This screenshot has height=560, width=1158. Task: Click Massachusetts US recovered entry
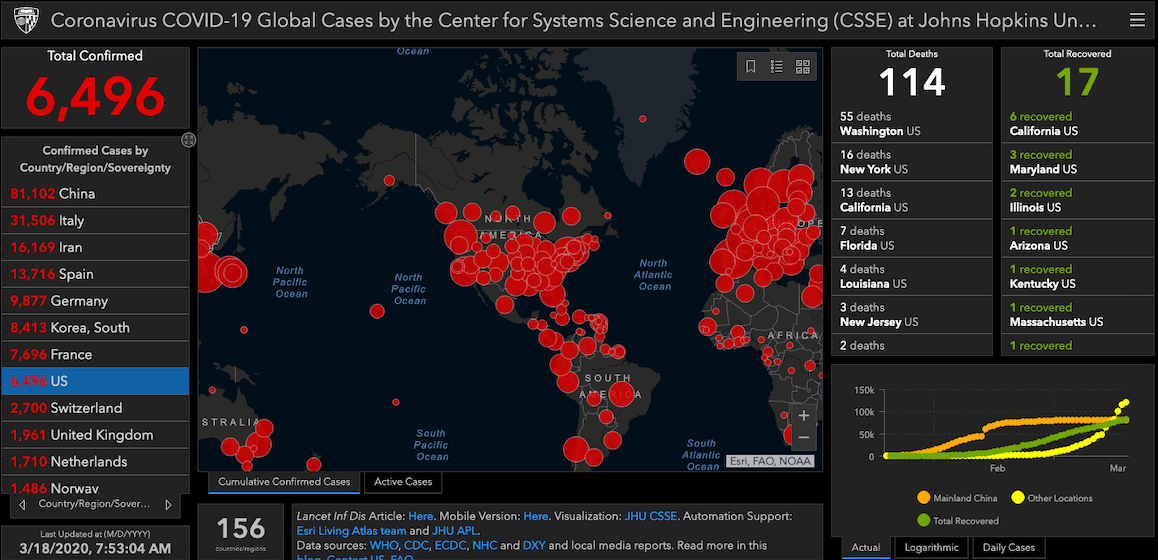(x=1078, y=314)
